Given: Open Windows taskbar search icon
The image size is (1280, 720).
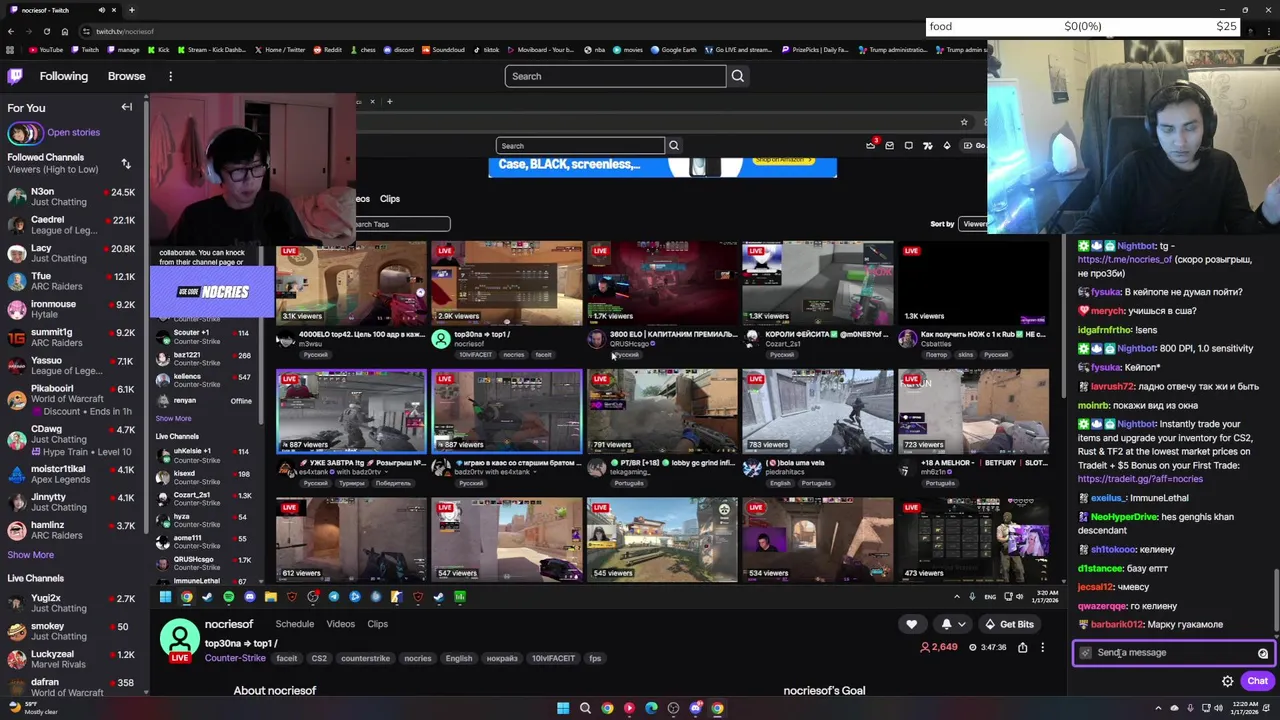Looking at the screenshot, I should [x=585, y=708].
